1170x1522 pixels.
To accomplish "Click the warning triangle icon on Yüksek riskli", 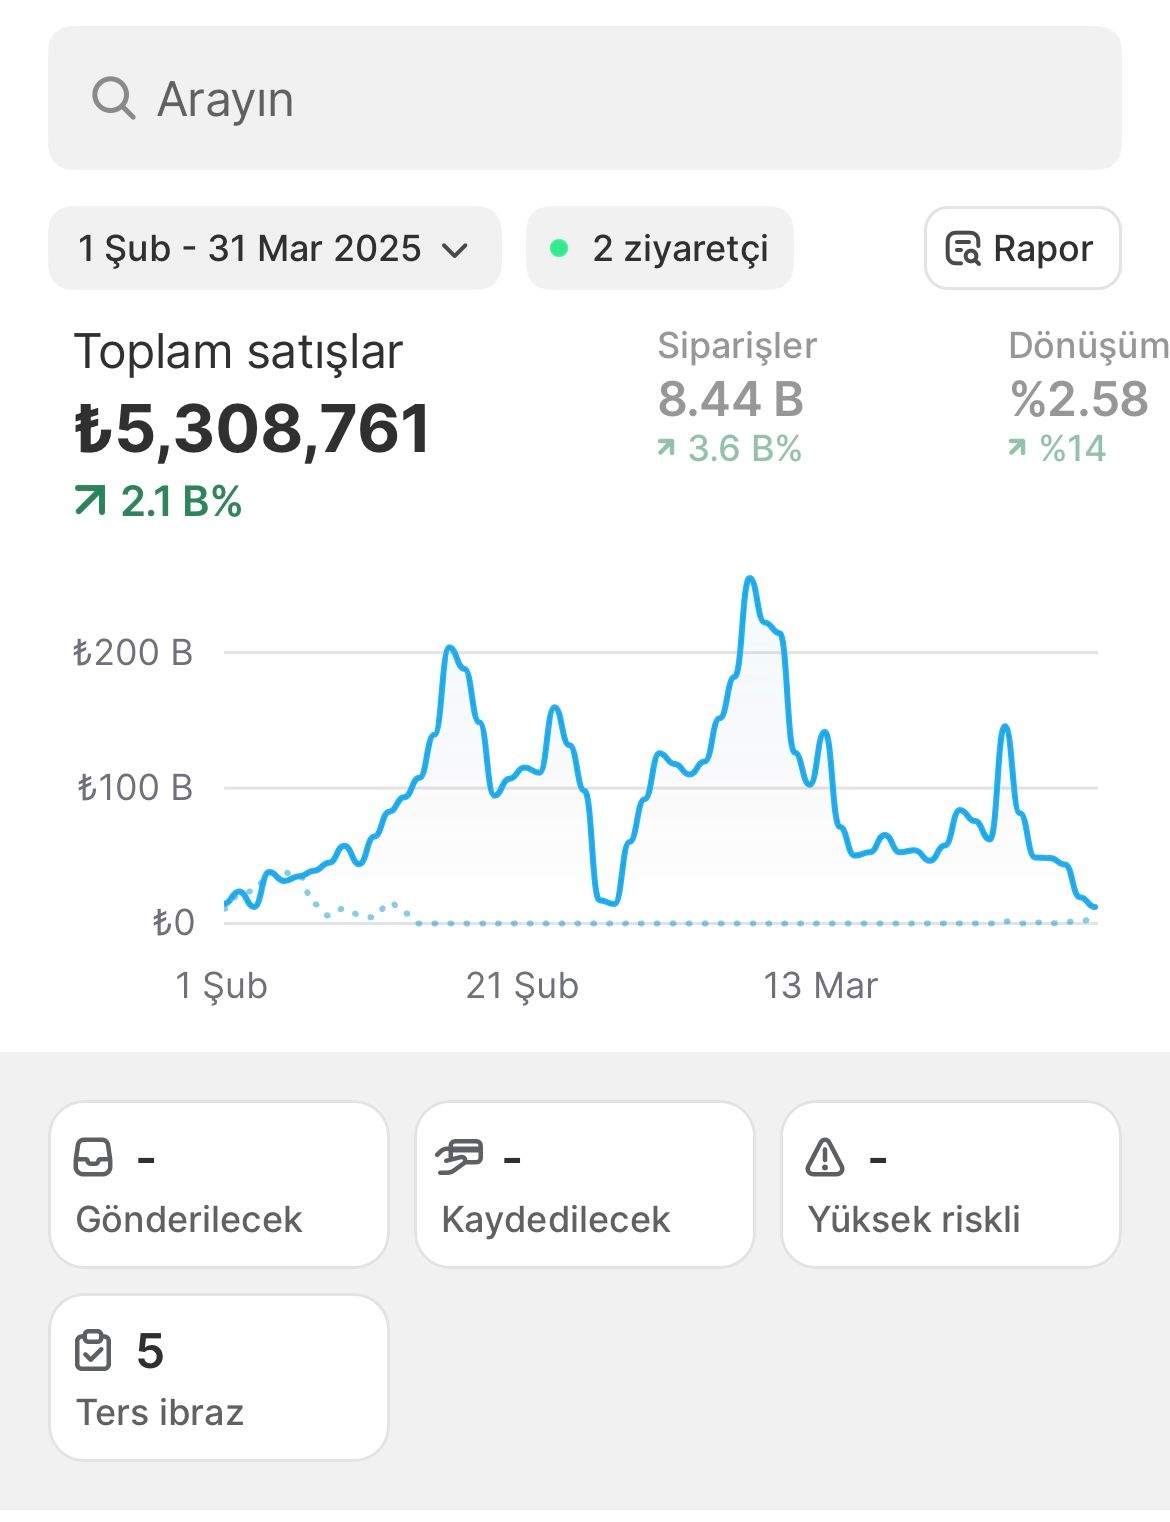I will (x=825, y=1157).
